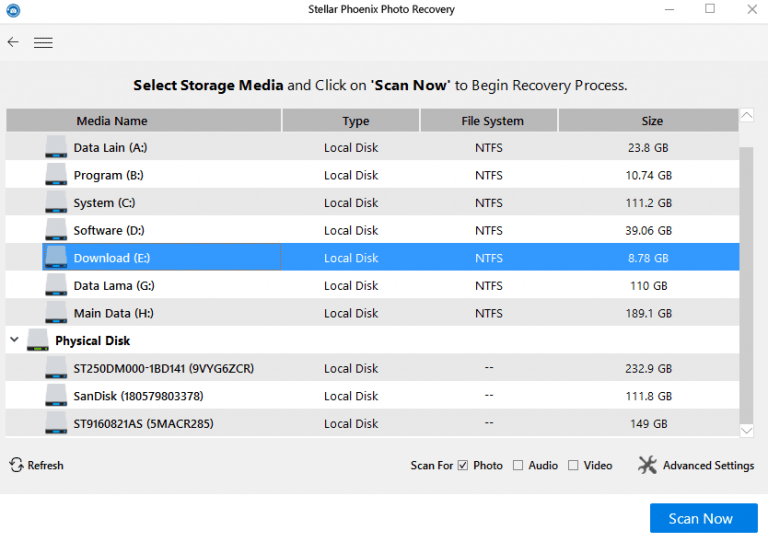Sort by the Type column header
Viewport: 768px width, 542px height.
(x=351, y=120)
